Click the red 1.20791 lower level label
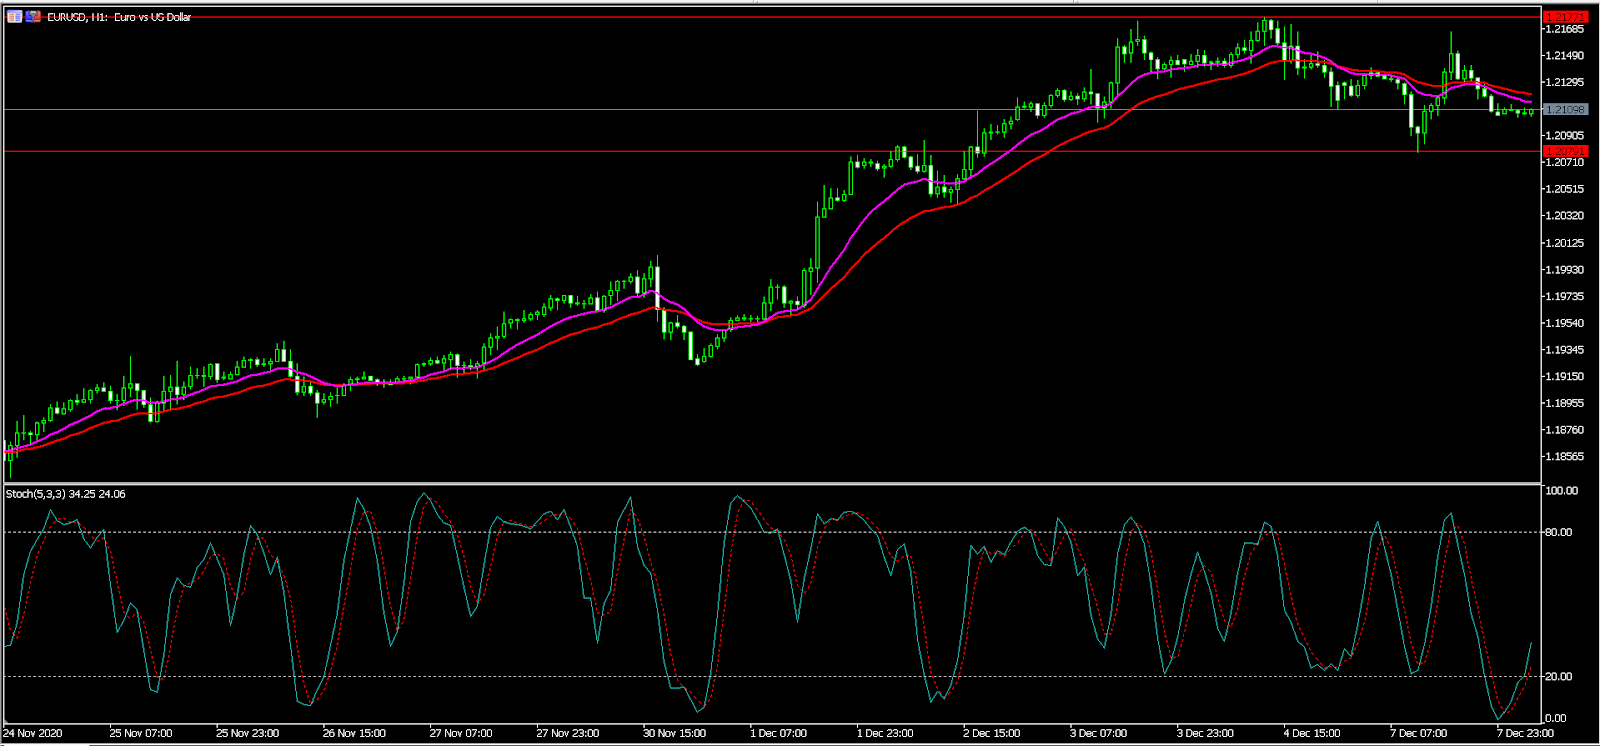1600x746 pixels. tap(1565, 151)
